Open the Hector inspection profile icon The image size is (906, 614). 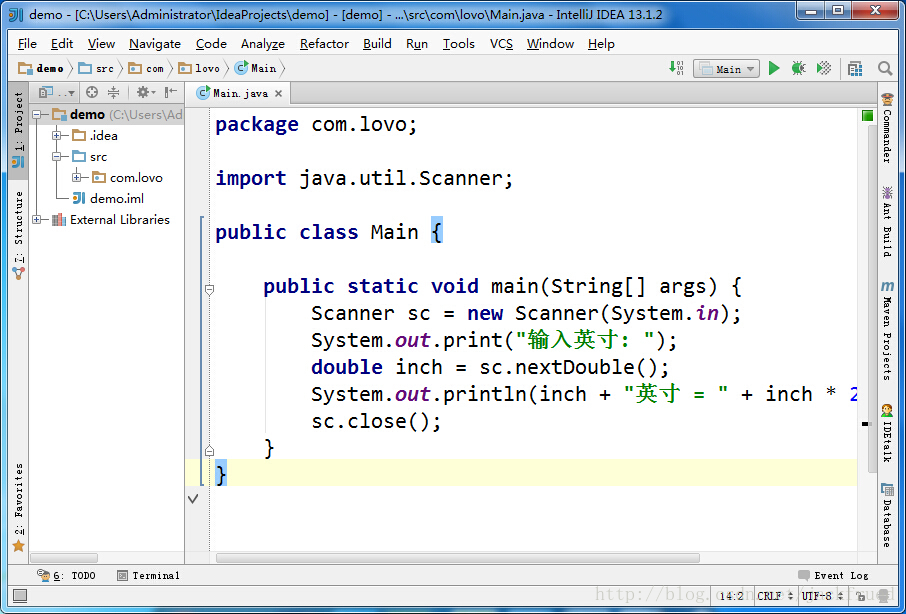click(x=882, y=596)
